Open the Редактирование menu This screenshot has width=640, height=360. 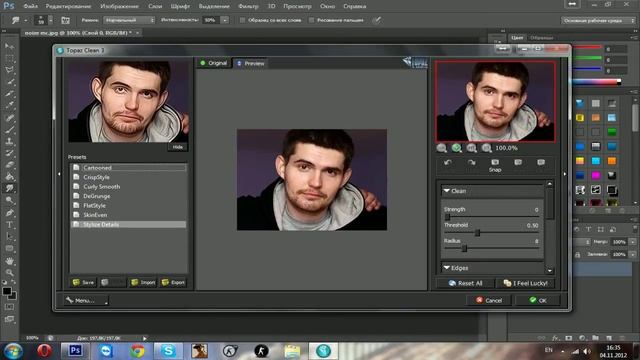(68, 6)
